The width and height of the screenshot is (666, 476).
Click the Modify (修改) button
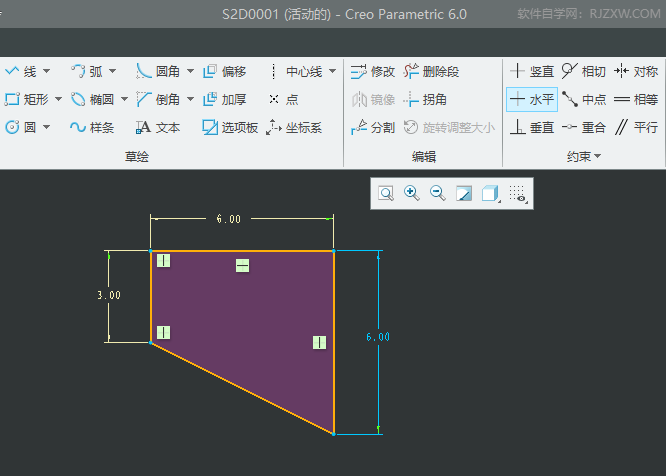tap(372, 71)
